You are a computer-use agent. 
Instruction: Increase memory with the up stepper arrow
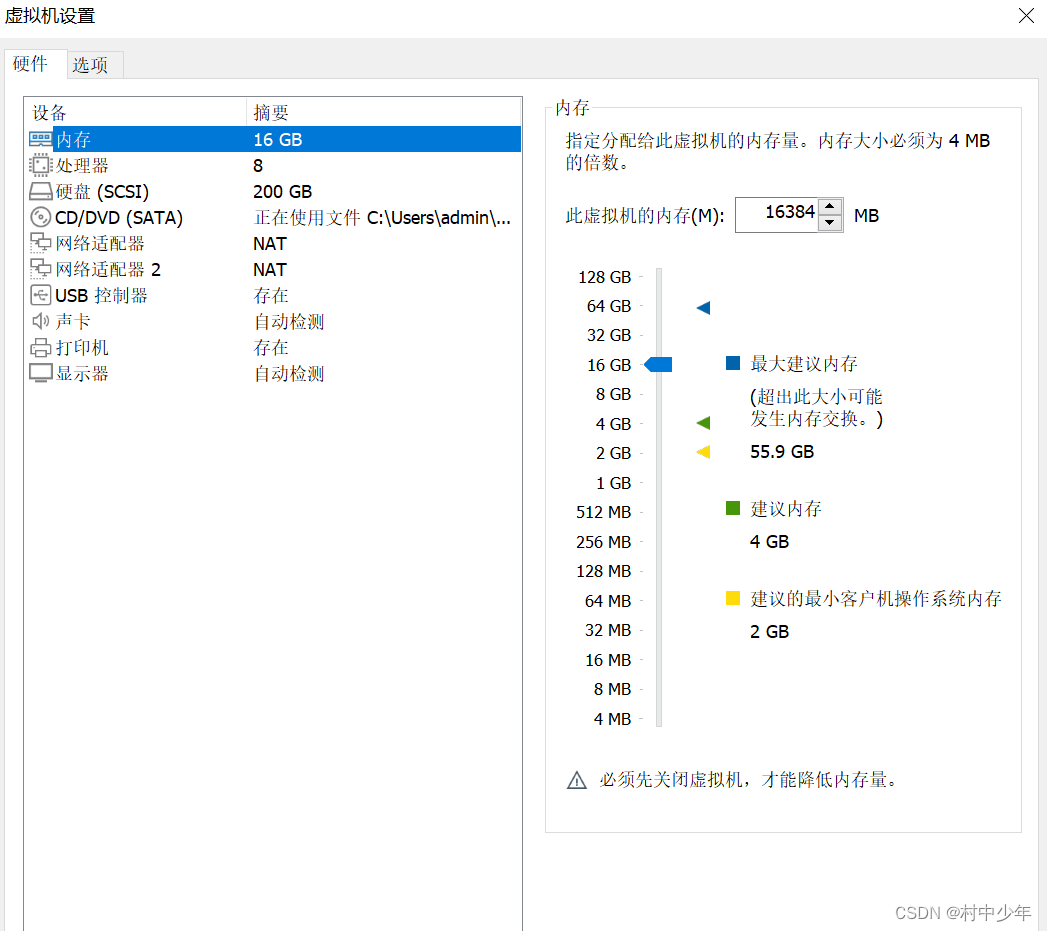pos(829,207)
